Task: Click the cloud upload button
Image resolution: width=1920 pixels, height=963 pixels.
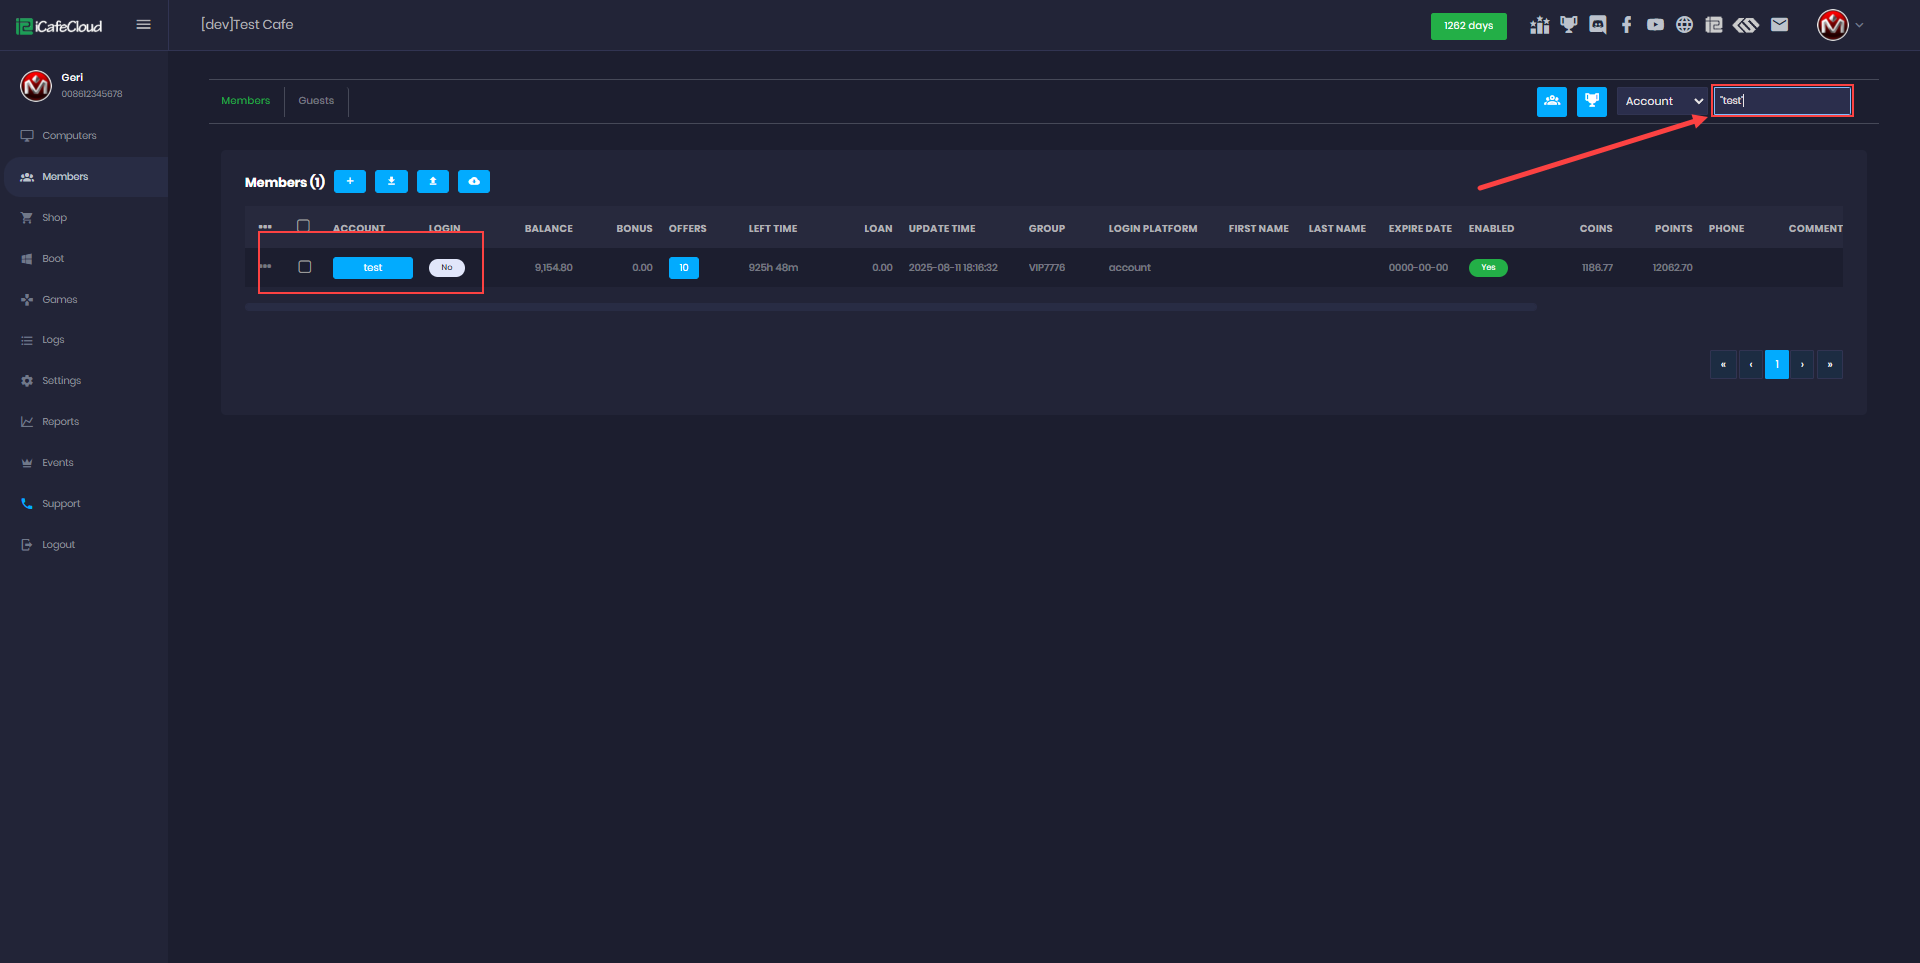Action: coord(474,181)
